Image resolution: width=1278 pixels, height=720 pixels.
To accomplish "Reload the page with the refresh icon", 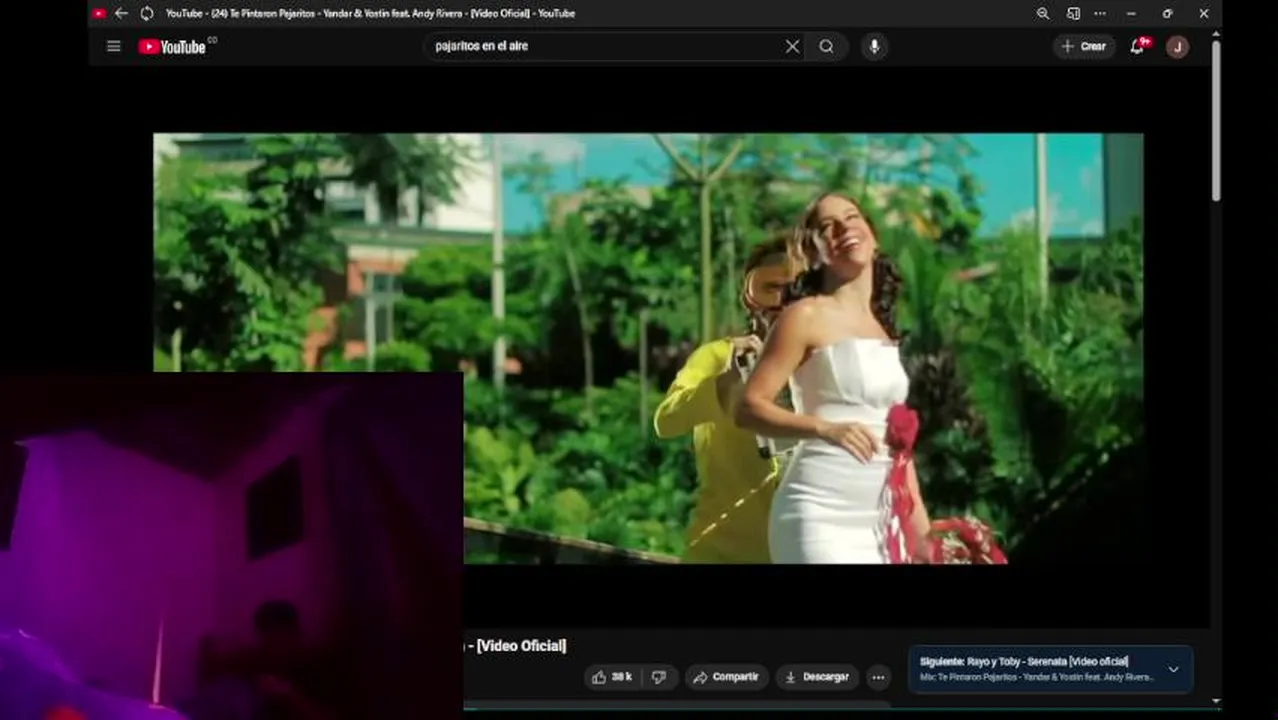I will coord(147,13).
